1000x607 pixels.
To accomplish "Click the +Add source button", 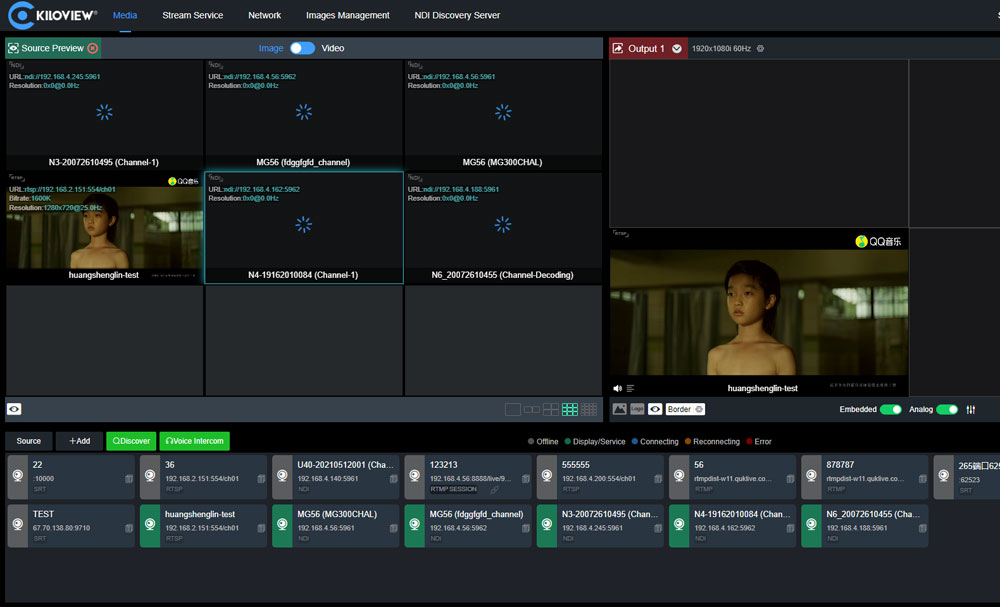I will 80,441.
